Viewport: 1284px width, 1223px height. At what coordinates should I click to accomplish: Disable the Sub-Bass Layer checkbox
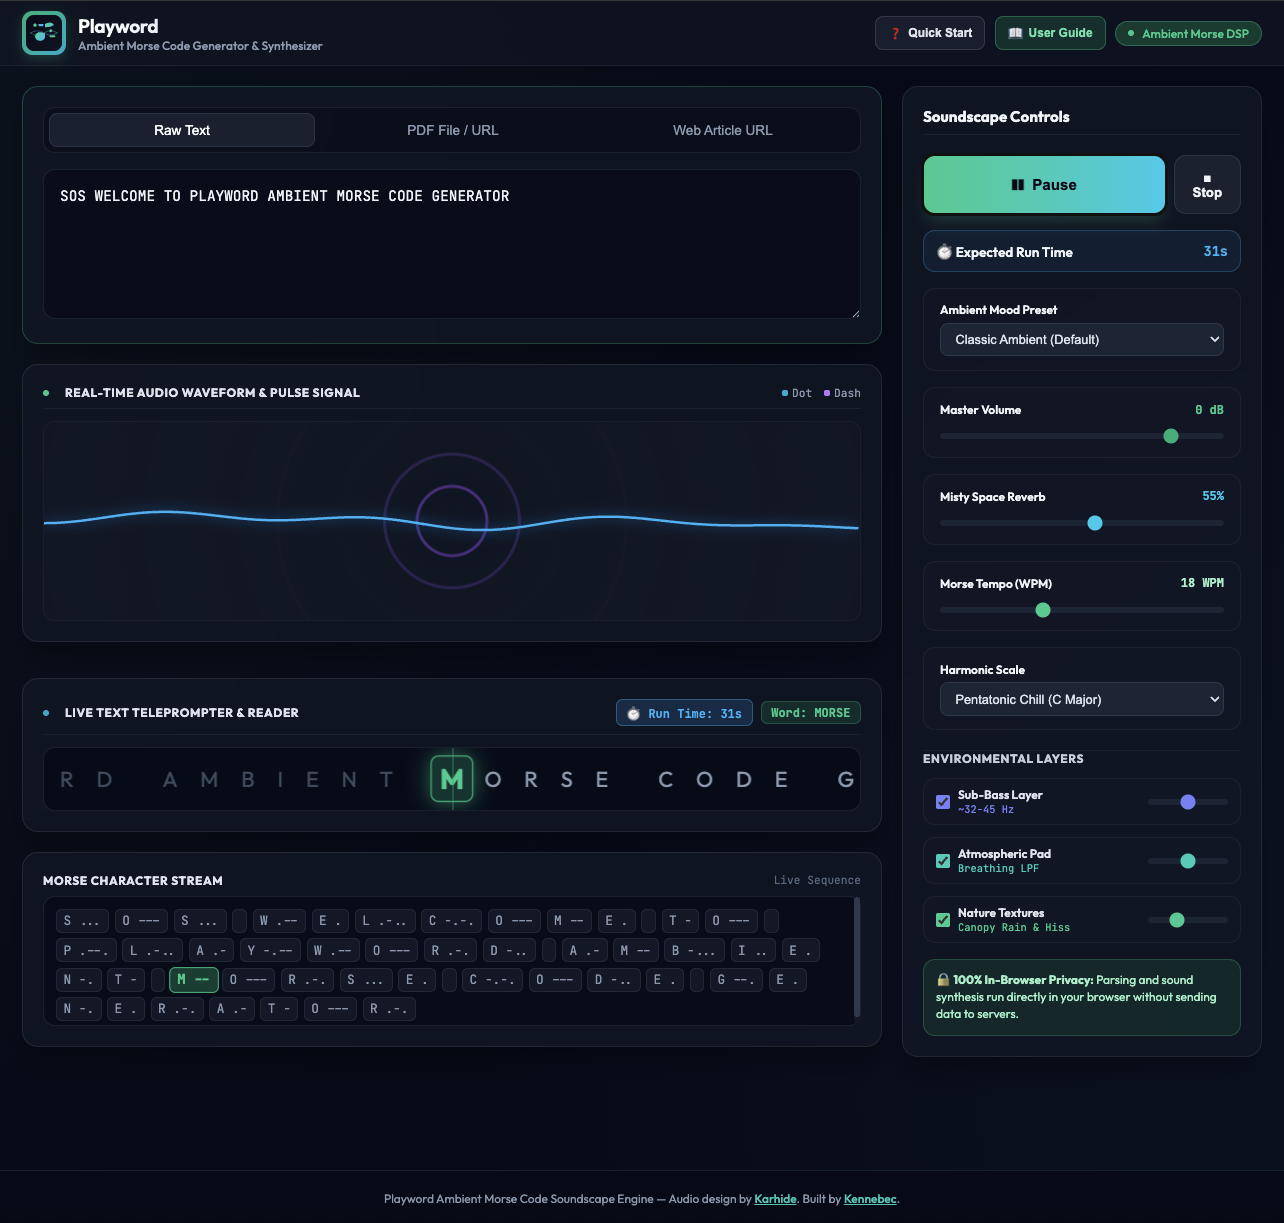click(x=943, y=802)
